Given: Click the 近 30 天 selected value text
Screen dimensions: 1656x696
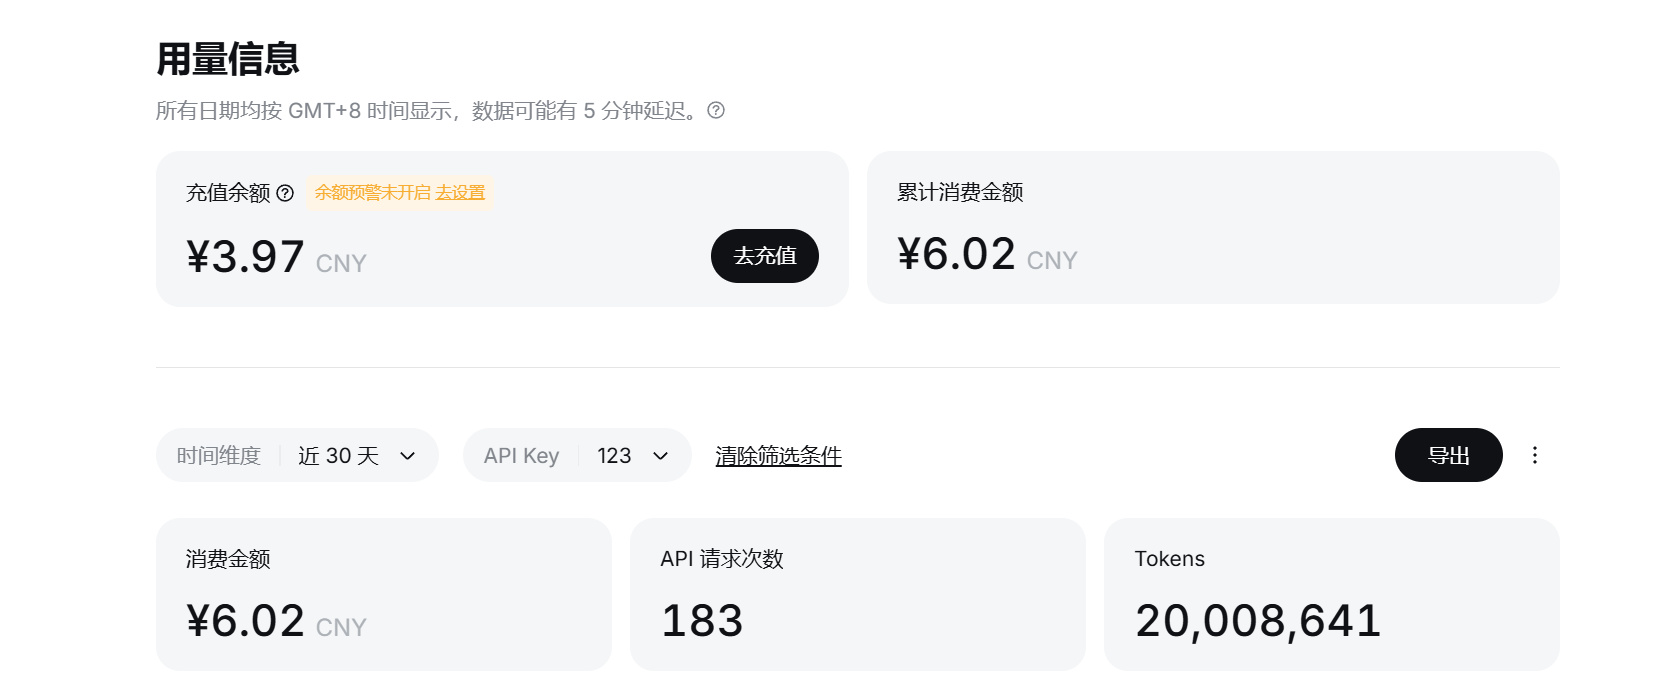Looking at the screenshot, I should click(338, 456).
